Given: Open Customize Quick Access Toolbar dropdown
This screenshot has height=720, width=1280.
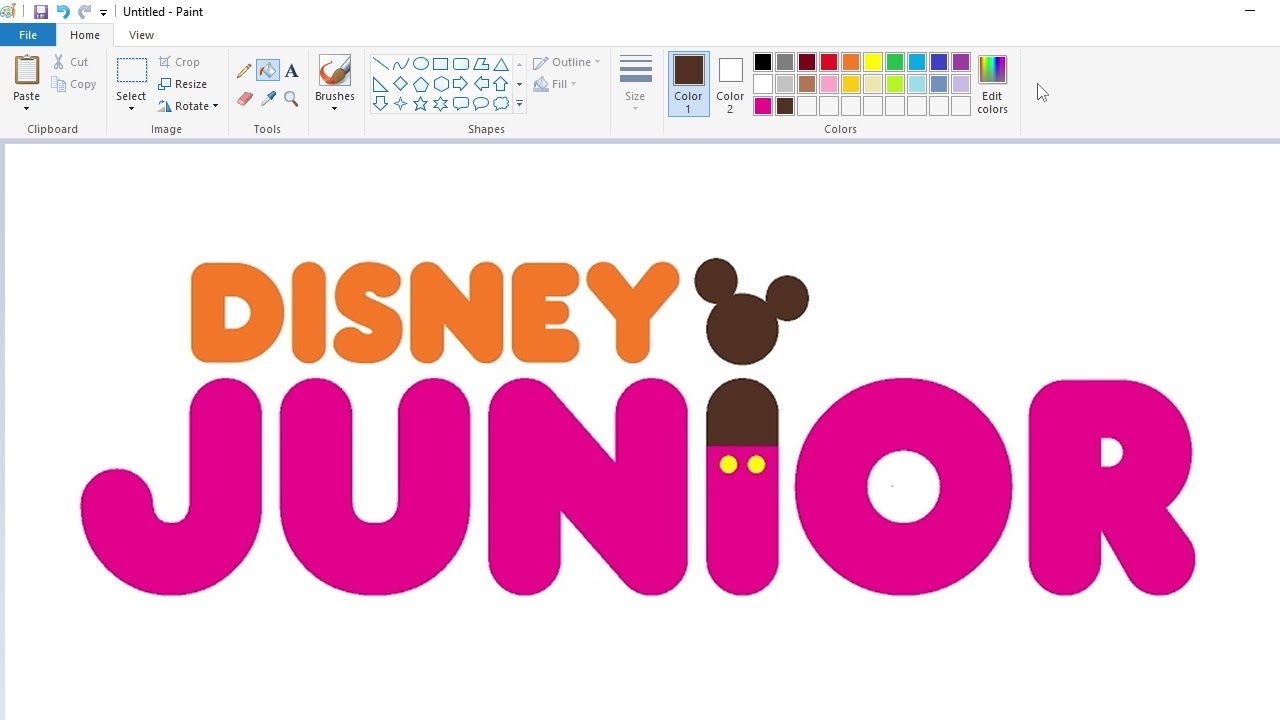Looking at the screenshot, I should pos(103,13).
